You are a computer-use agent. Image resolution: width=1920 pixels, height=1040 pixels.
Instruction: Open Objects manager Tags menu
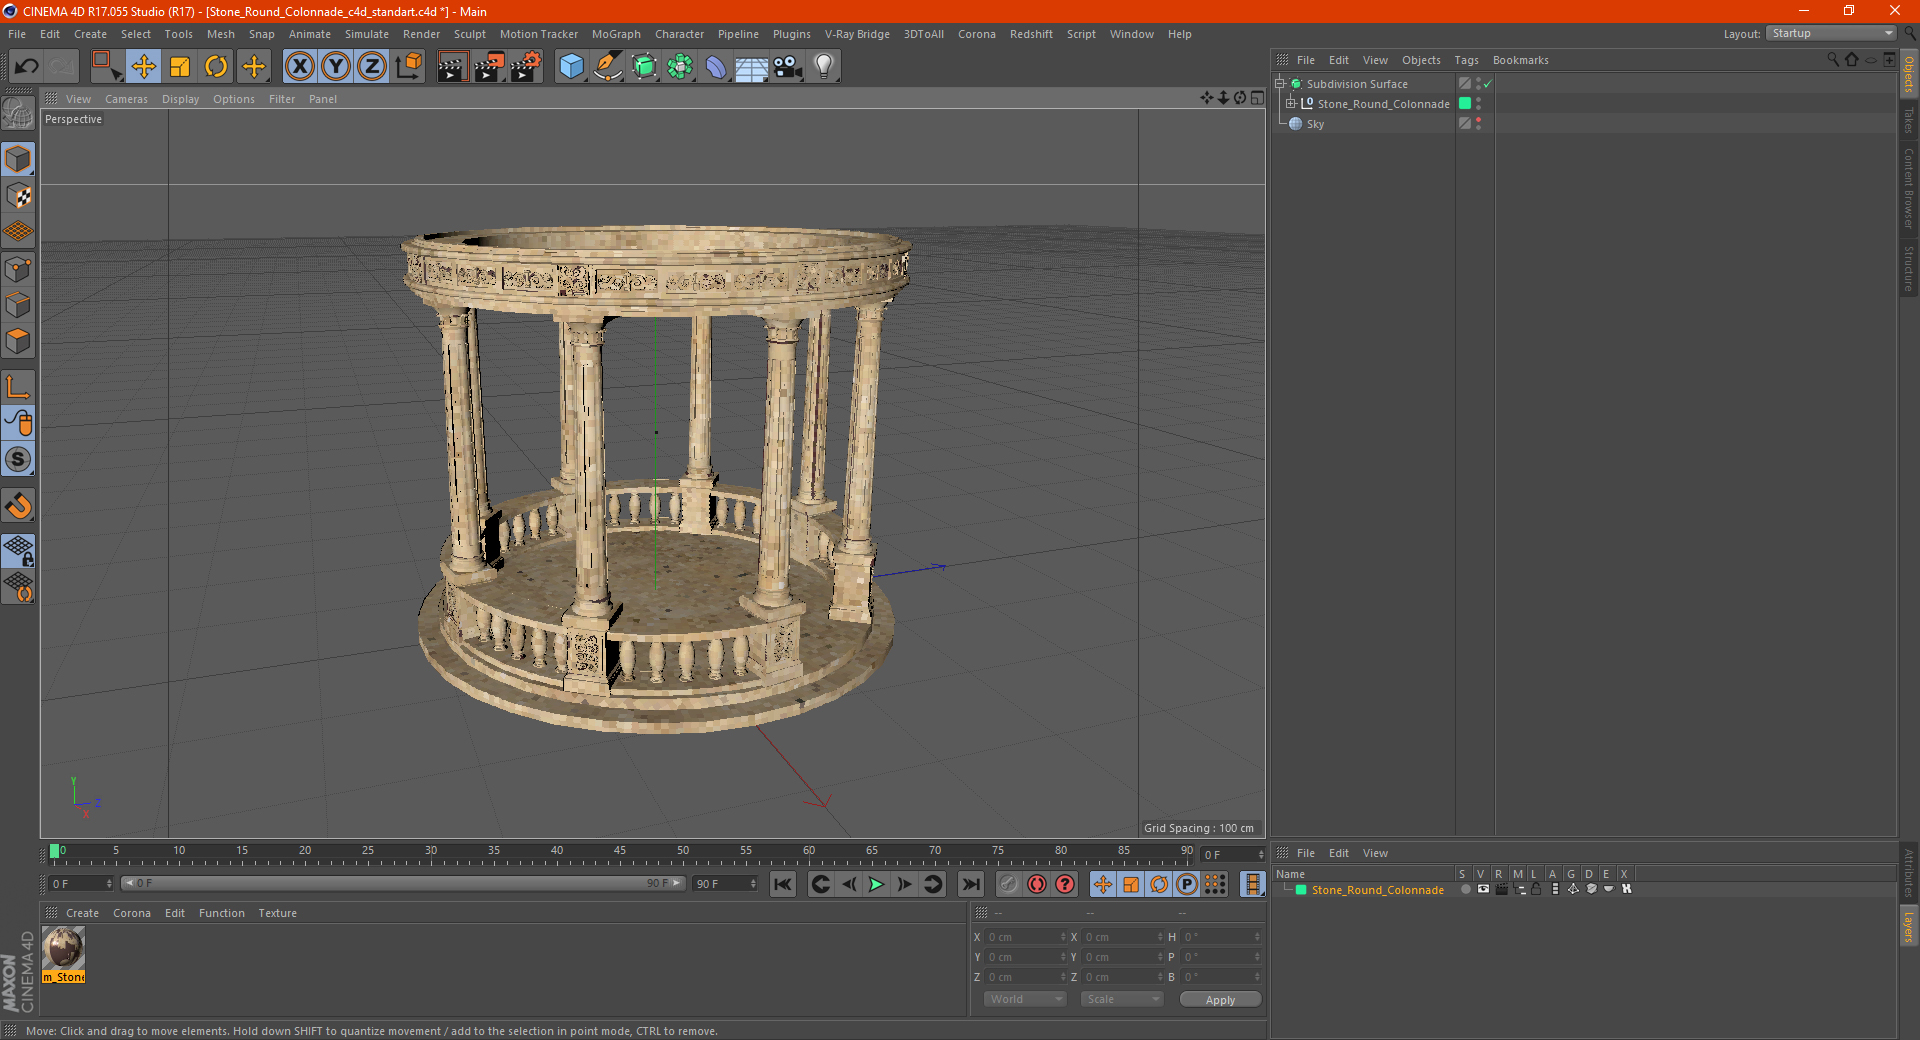pos(1466,60)
